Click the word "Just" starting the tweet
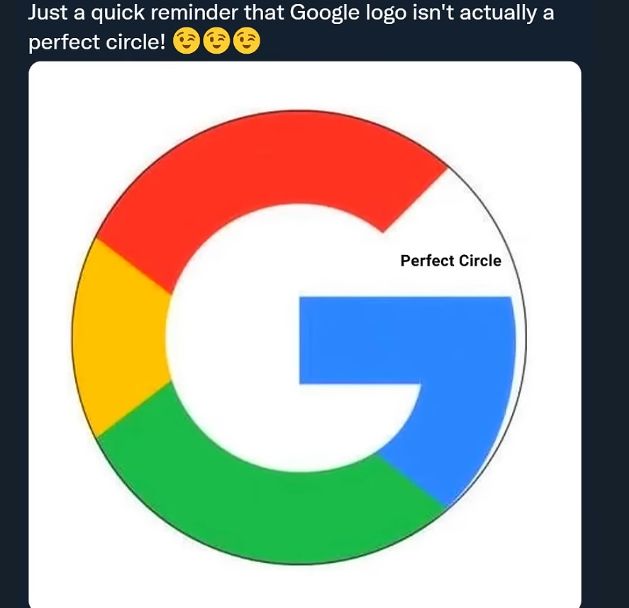 tap(47, 14)
